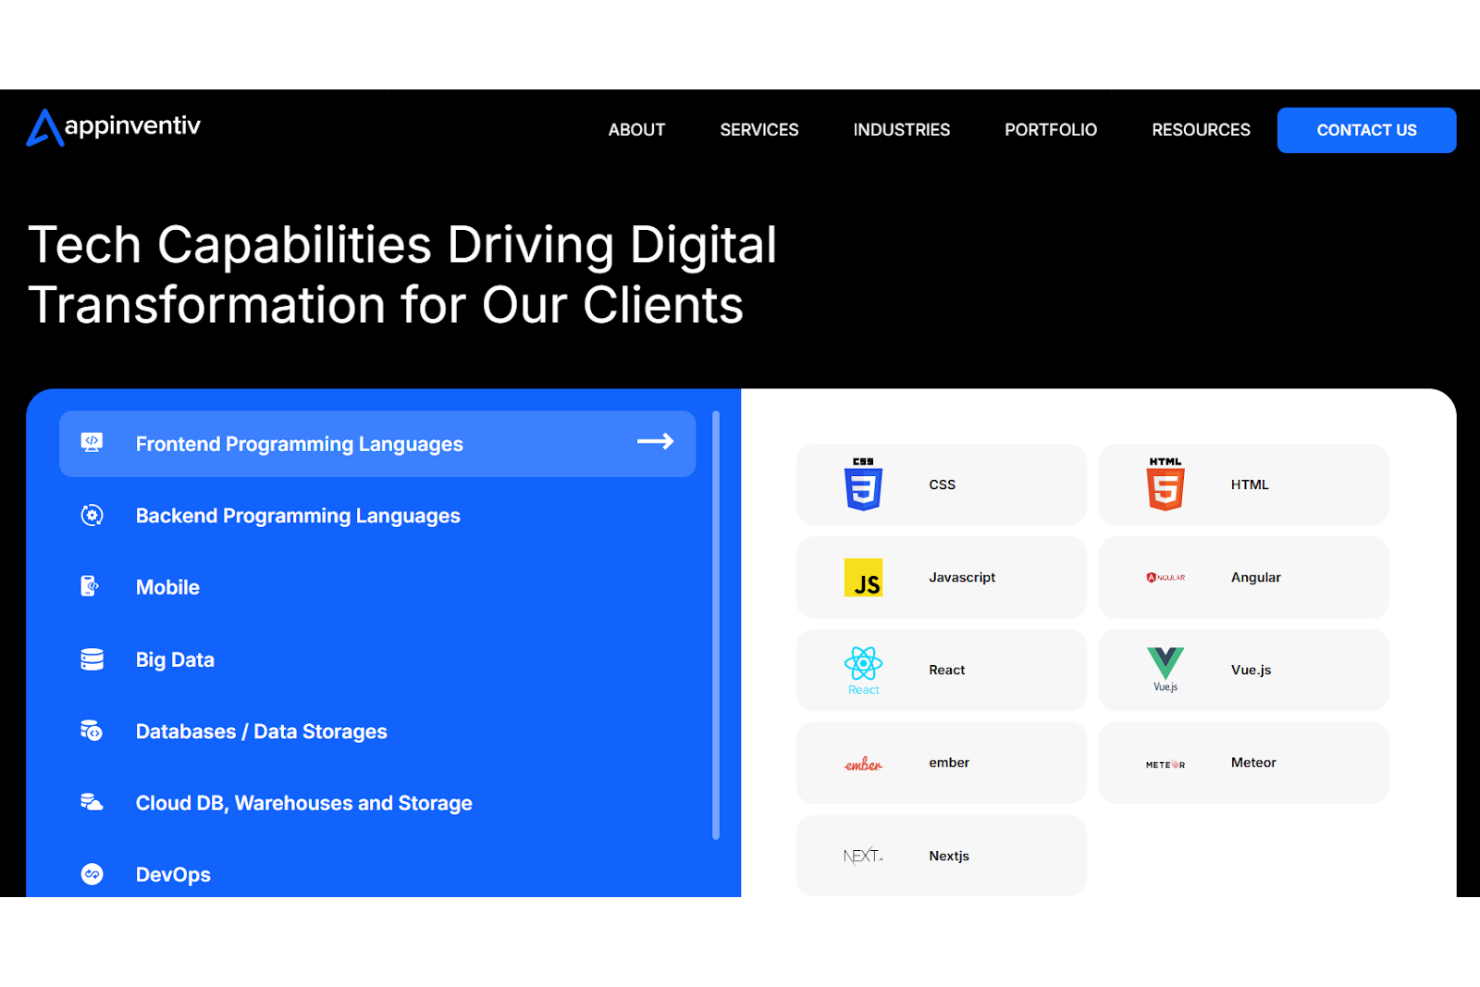Click the green Vue.js logo icon
1480x987 pixels.
[1165, 666]
